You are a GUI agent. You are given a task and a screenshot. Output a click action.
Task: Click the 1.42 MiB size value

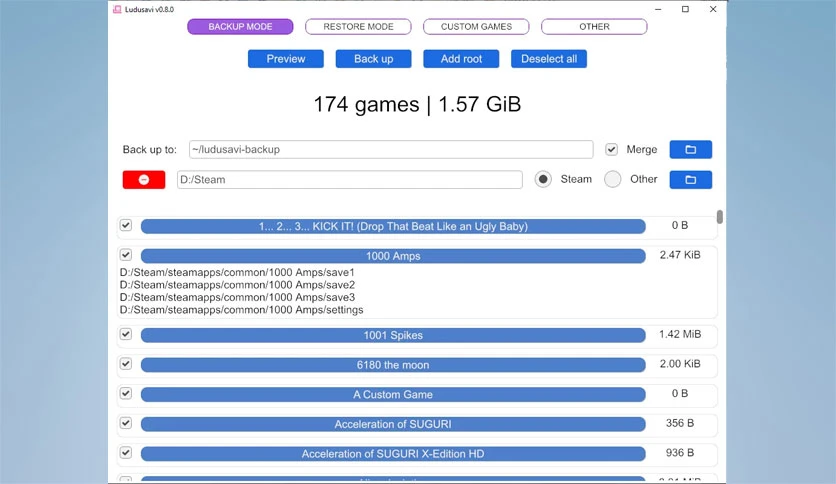(680, 334)
